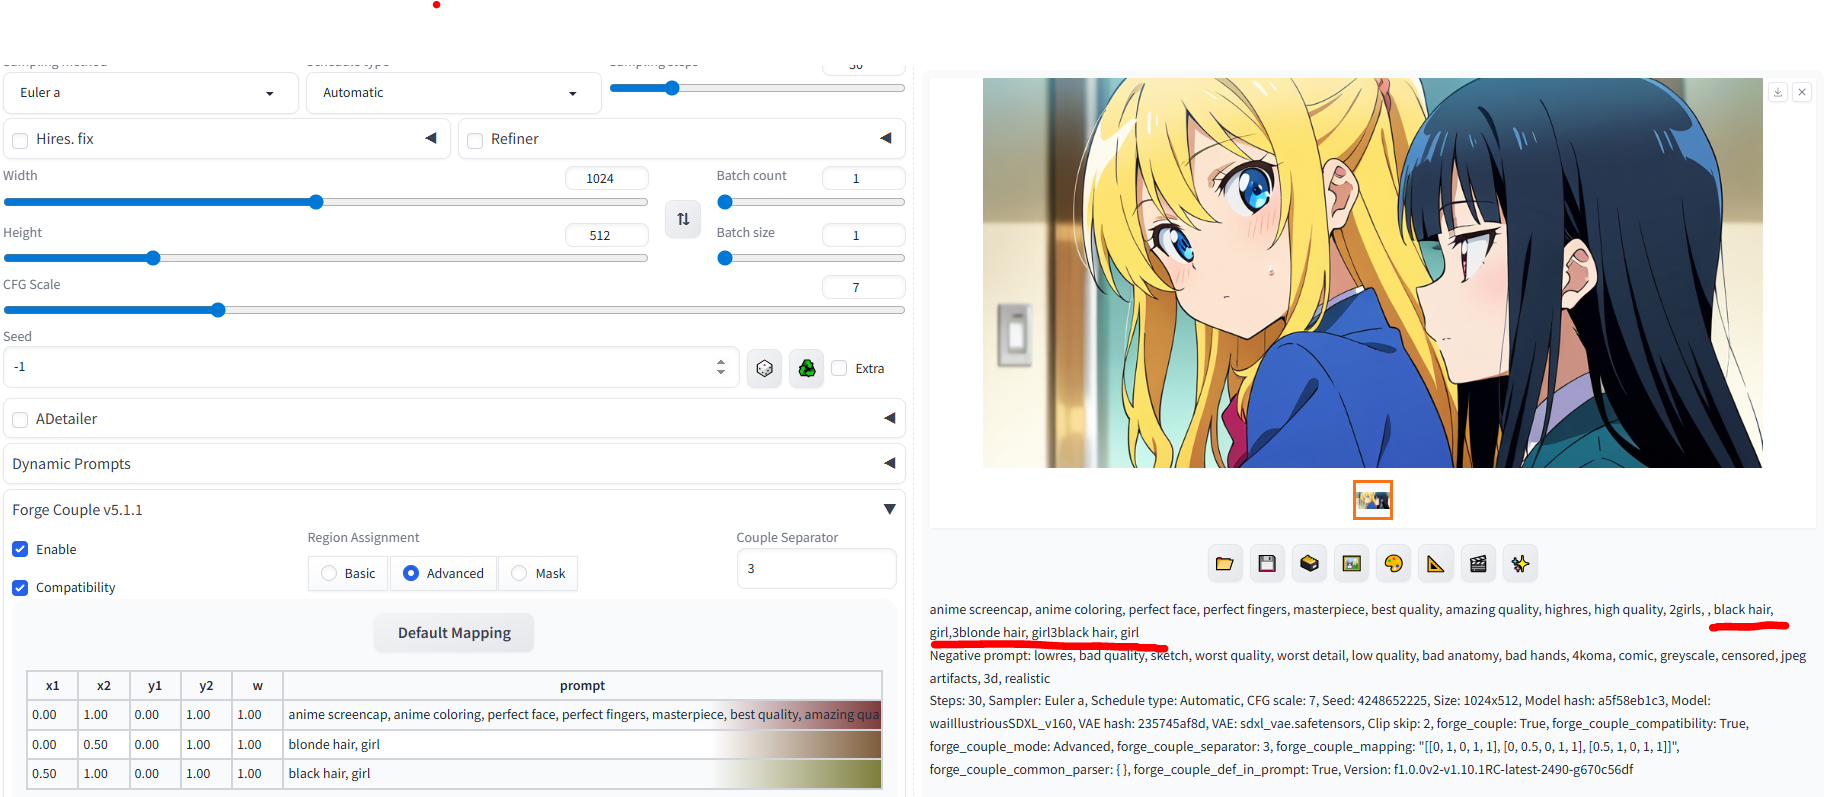Expand the ADetailer panel arrow
The width and height of the screenshot is (1833, 797).
(x=889, y=418)
